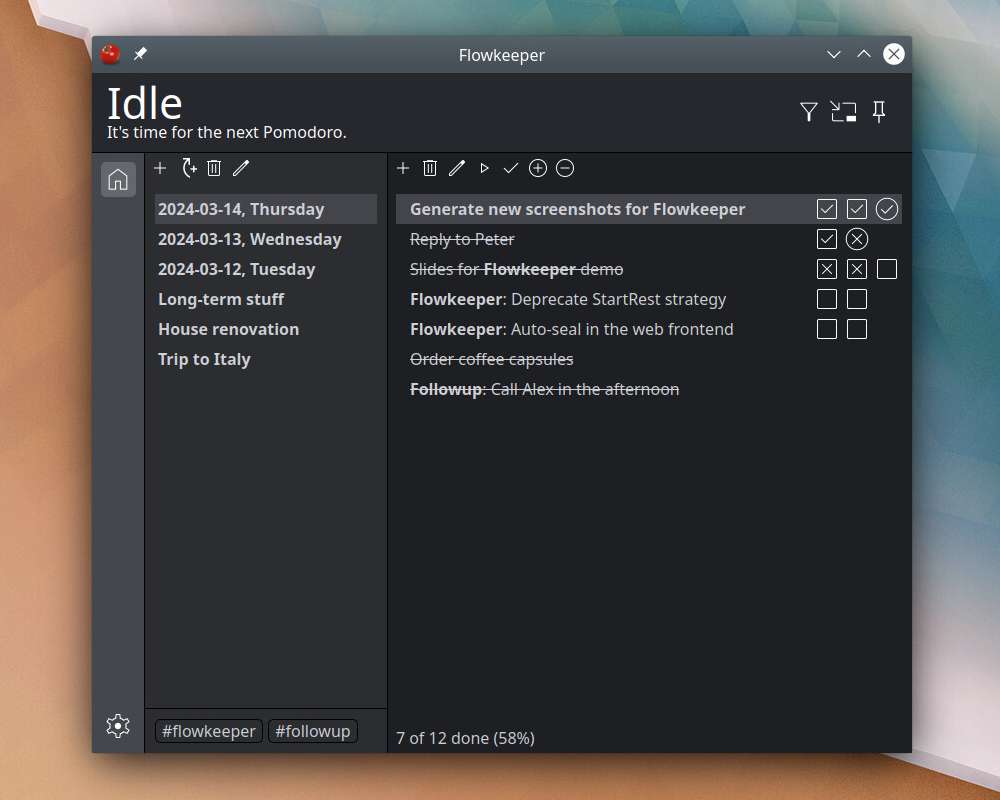Click the 'Idle' timer status heading
Screen dimensions: 1000x800
click(145, 103)
